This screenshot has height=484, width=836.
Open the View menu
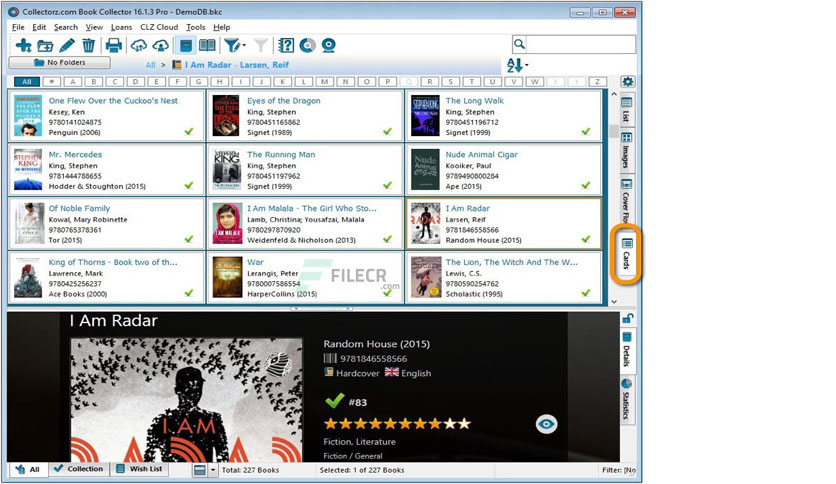click(94, 27)
